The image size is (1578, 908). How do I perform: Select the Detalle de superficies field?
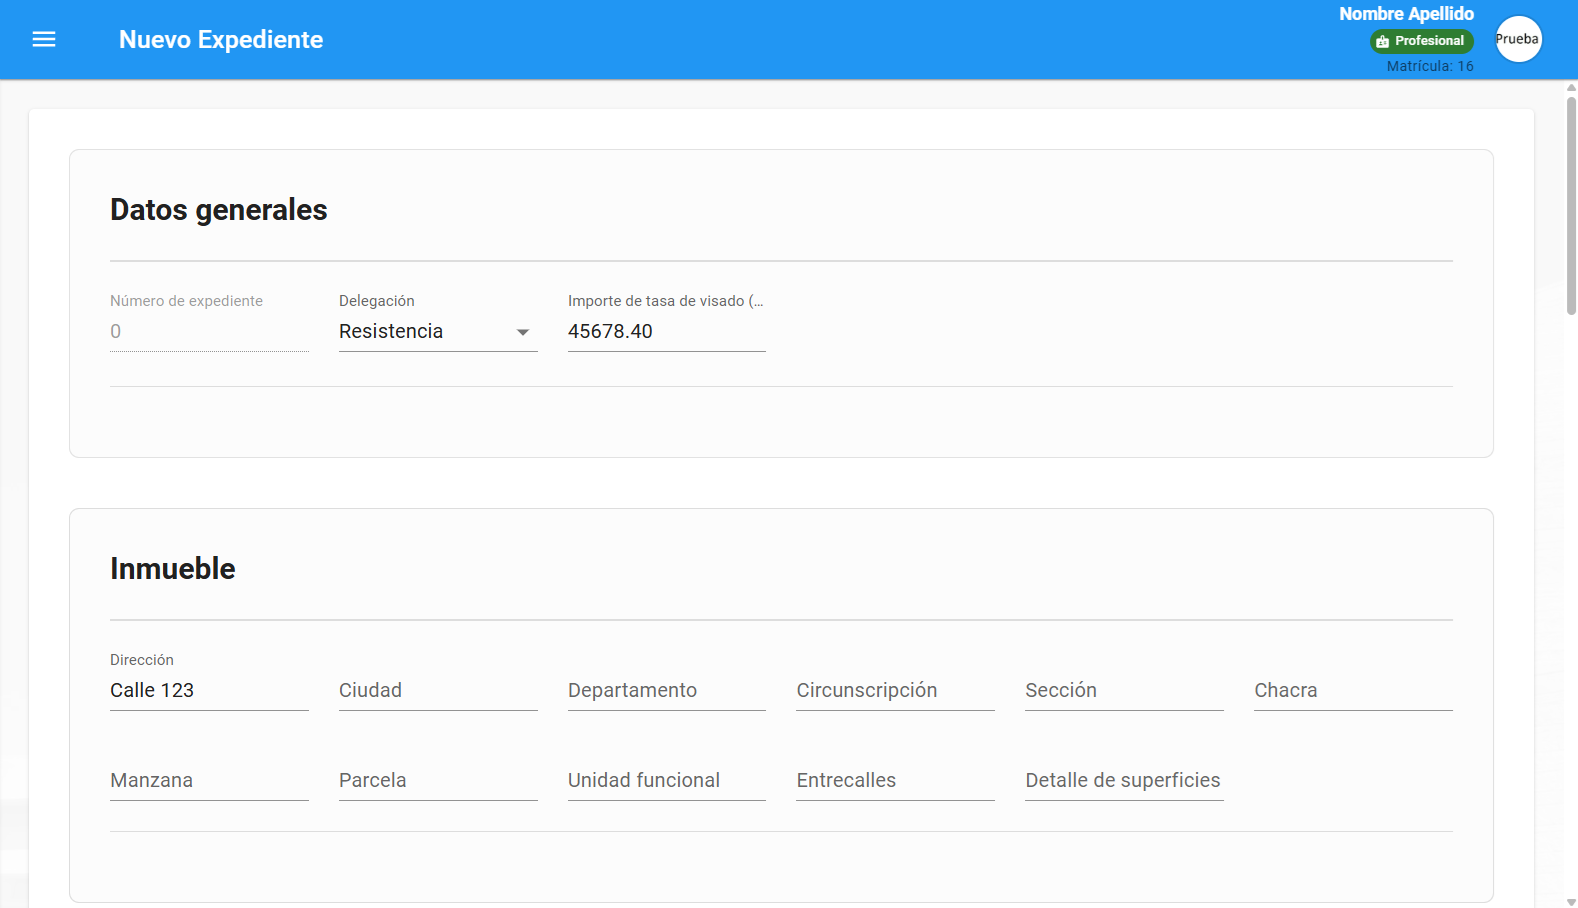[x=1123, y=781]
